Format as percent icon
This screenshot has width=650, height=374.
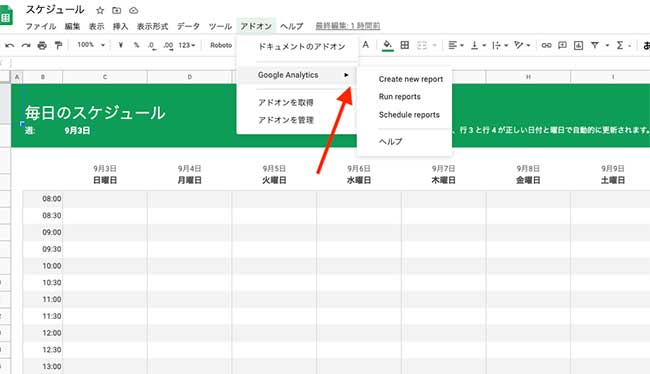[x=136, y=45]
